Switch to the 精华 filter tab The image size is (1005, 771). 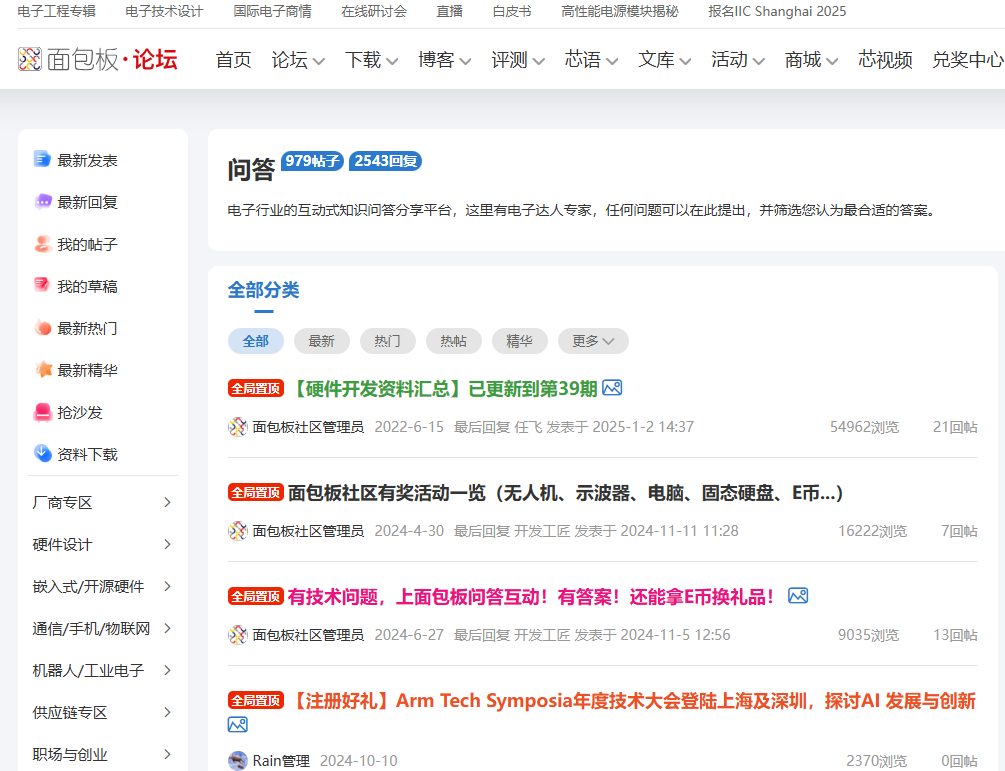[519, 341]
